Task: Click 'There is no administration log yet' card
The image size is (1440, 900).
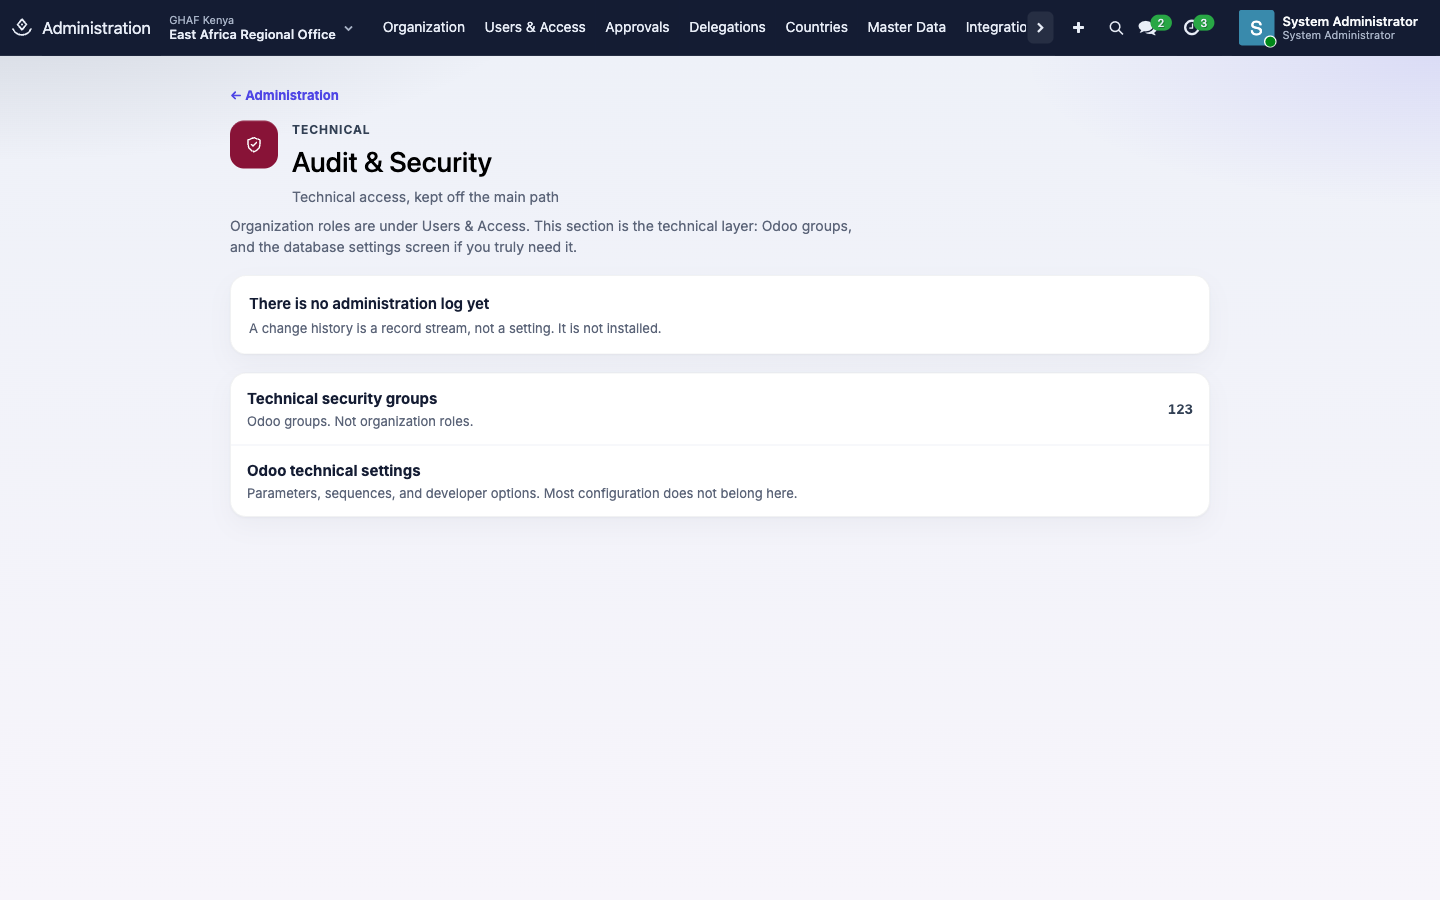Action: (720, 315)
